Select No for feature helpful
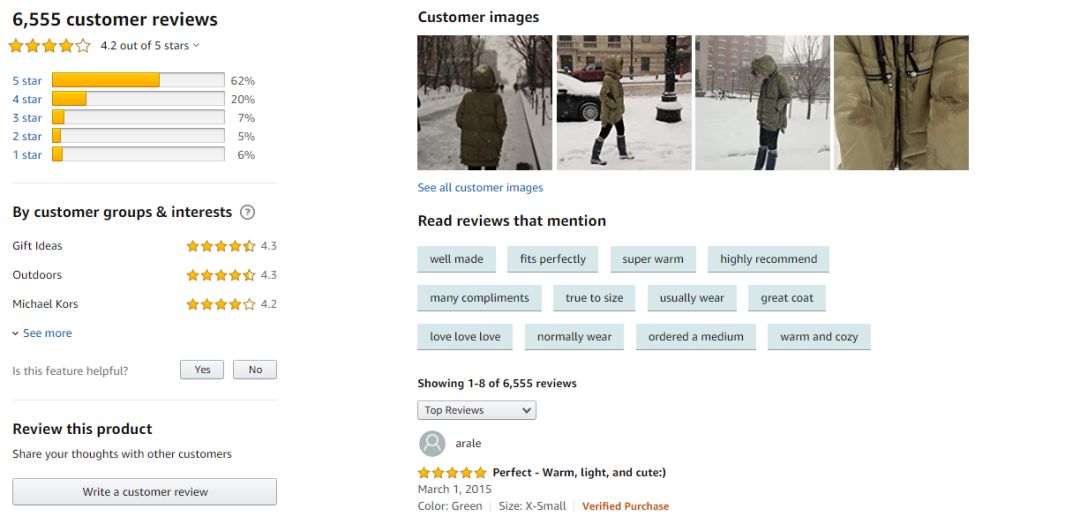This screenshot has width=1080, height=516. click(x=255, y=370)
